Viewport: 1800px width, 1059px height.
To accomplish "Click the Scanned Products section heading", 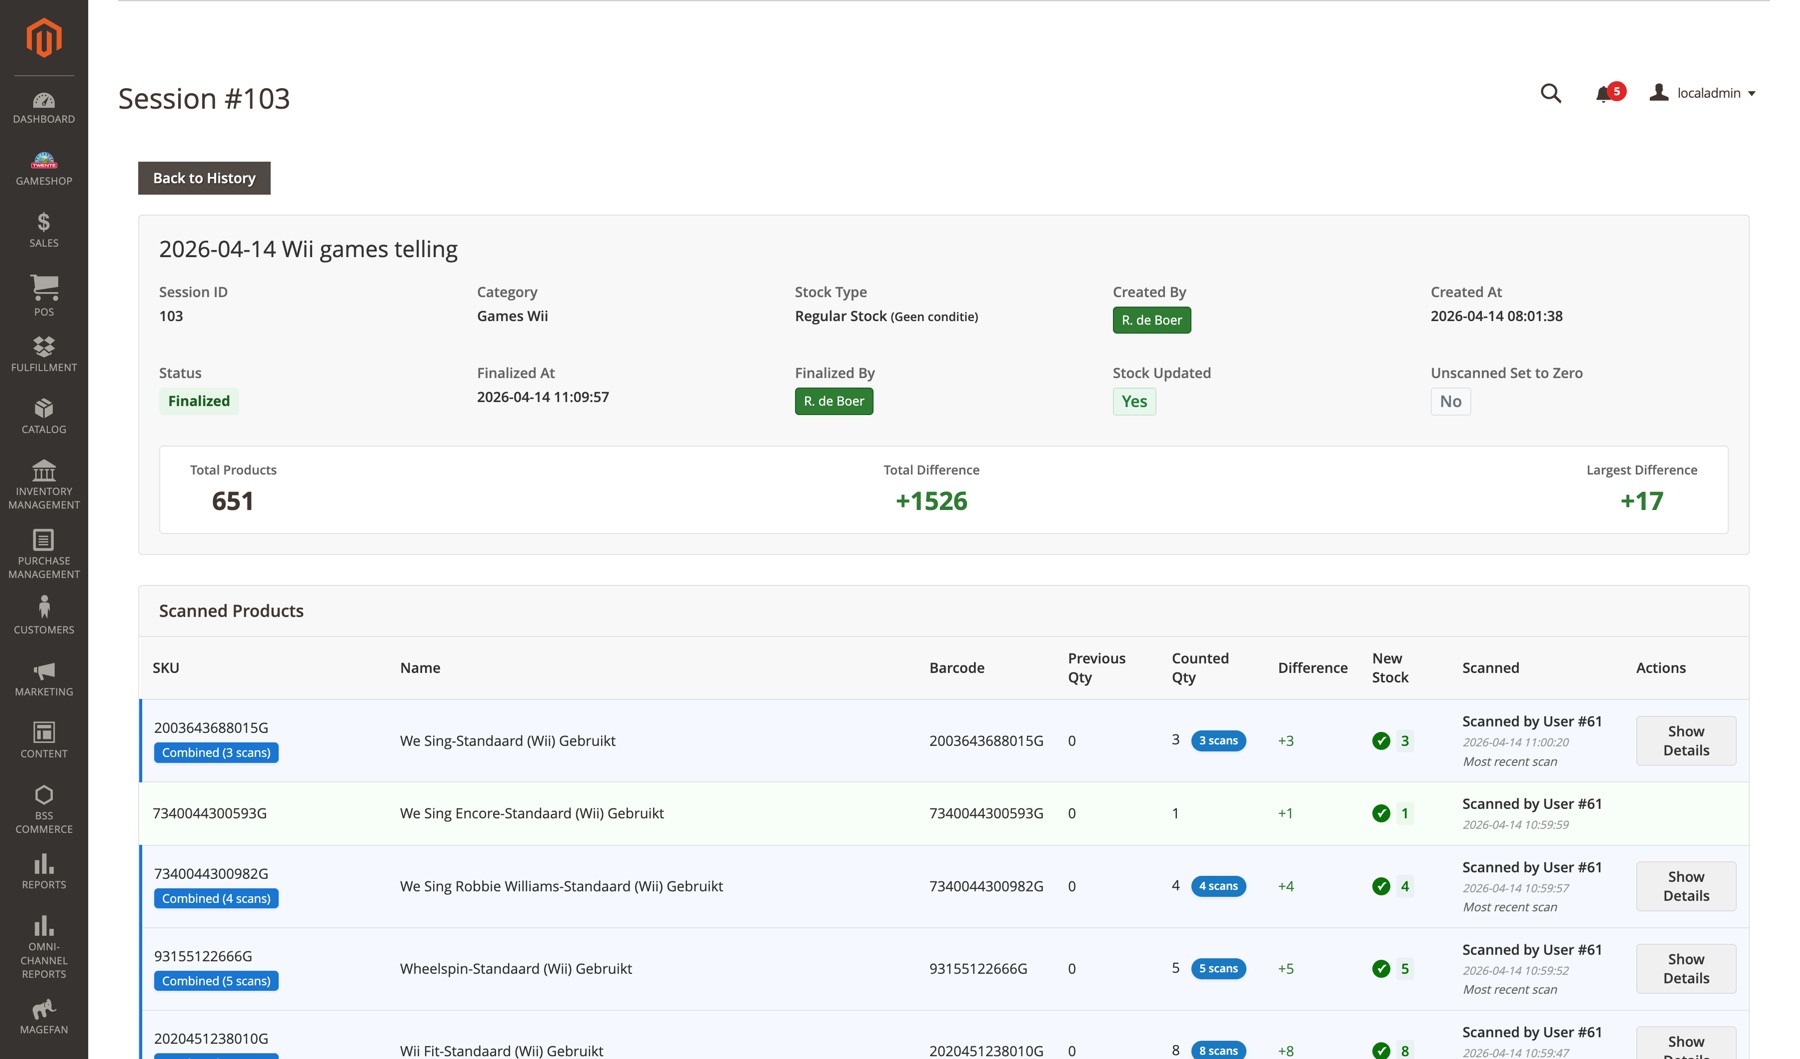I will click(x=231, y=611).
